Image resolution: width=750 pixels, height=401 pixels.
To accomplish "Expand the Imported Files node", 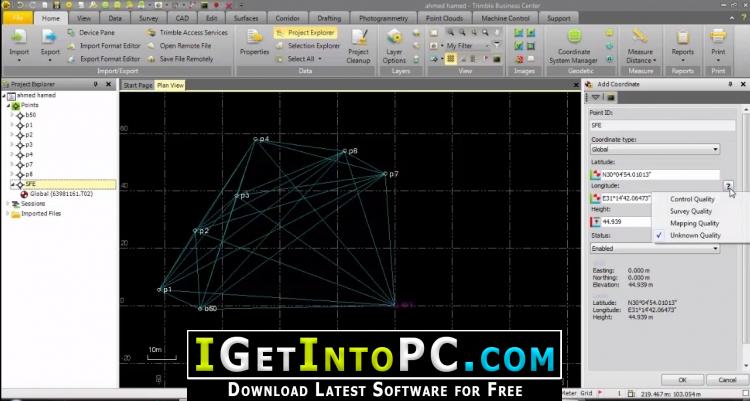I will point(7,213).
